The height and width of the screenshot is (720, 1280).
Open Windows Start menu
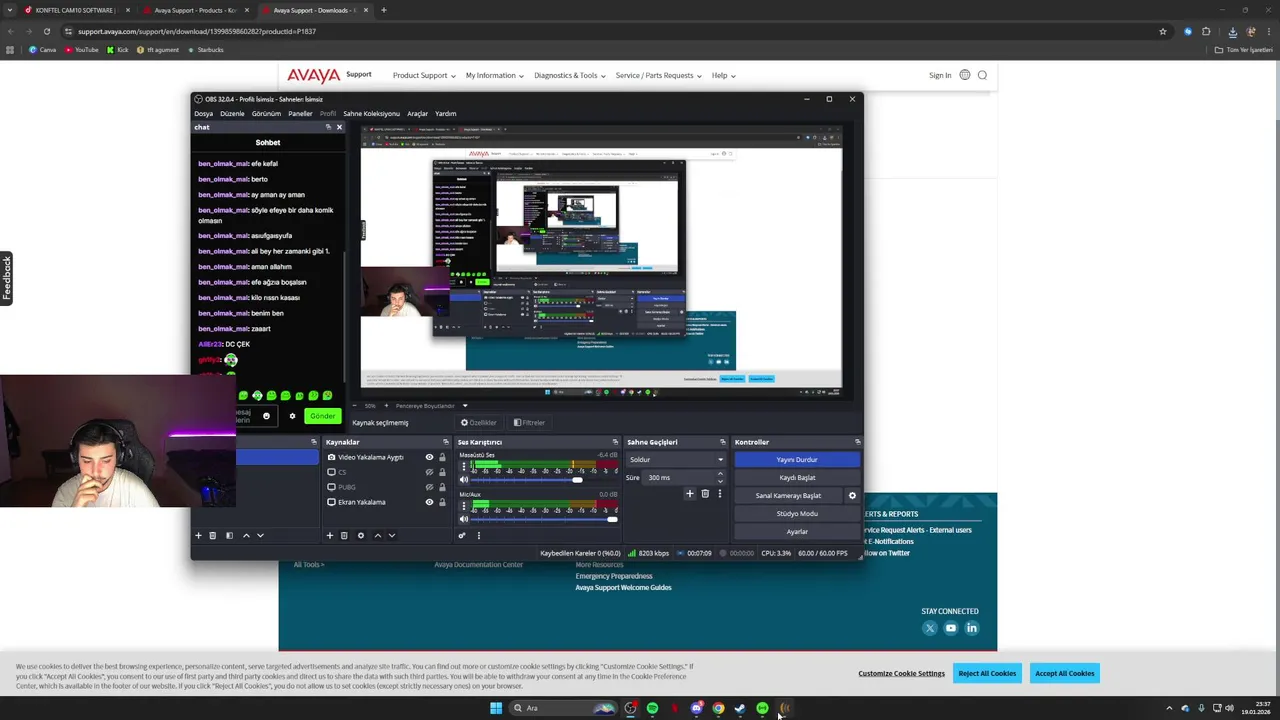click(495, 708)
